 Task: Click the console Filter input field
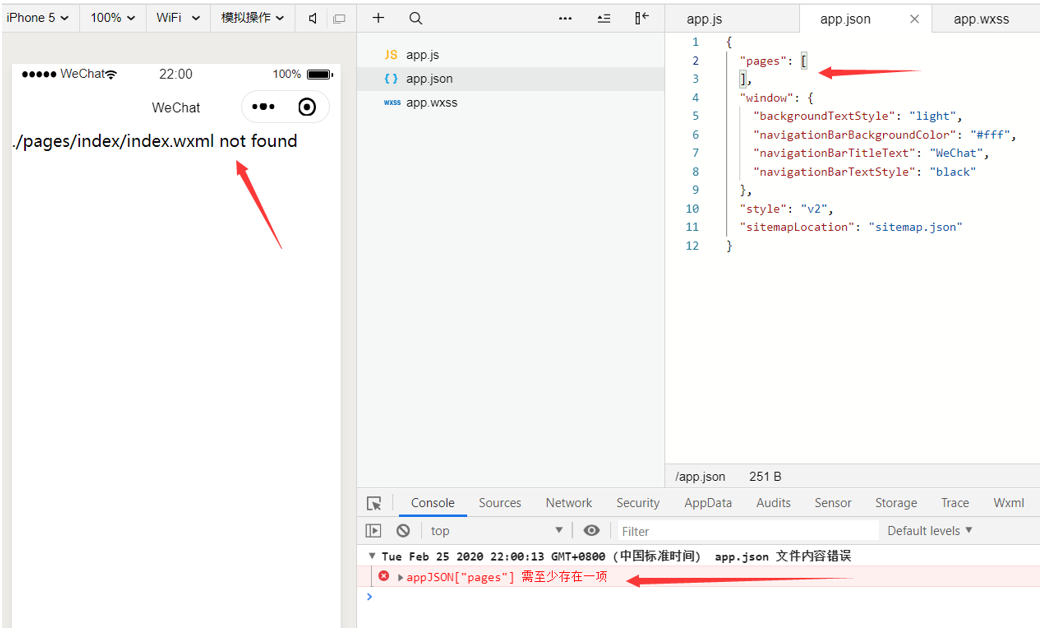748,531
